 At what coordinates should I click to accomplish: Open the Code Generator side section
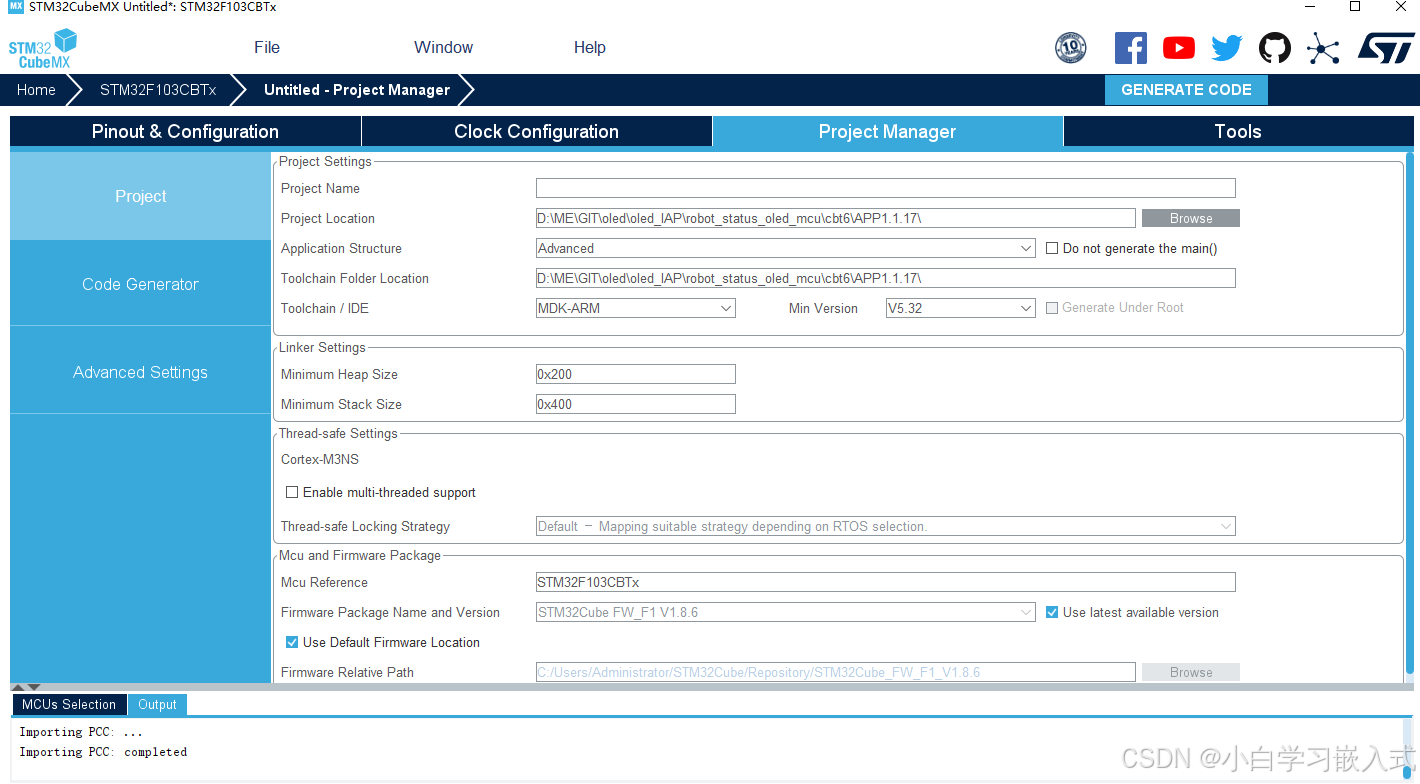pos(141,284)
